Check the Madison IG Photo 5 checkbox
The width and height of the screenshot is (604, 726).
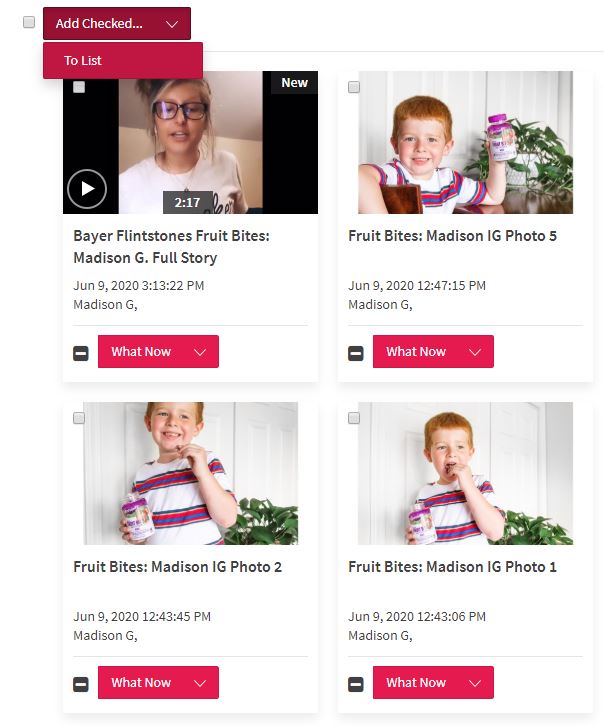[354, 87]
